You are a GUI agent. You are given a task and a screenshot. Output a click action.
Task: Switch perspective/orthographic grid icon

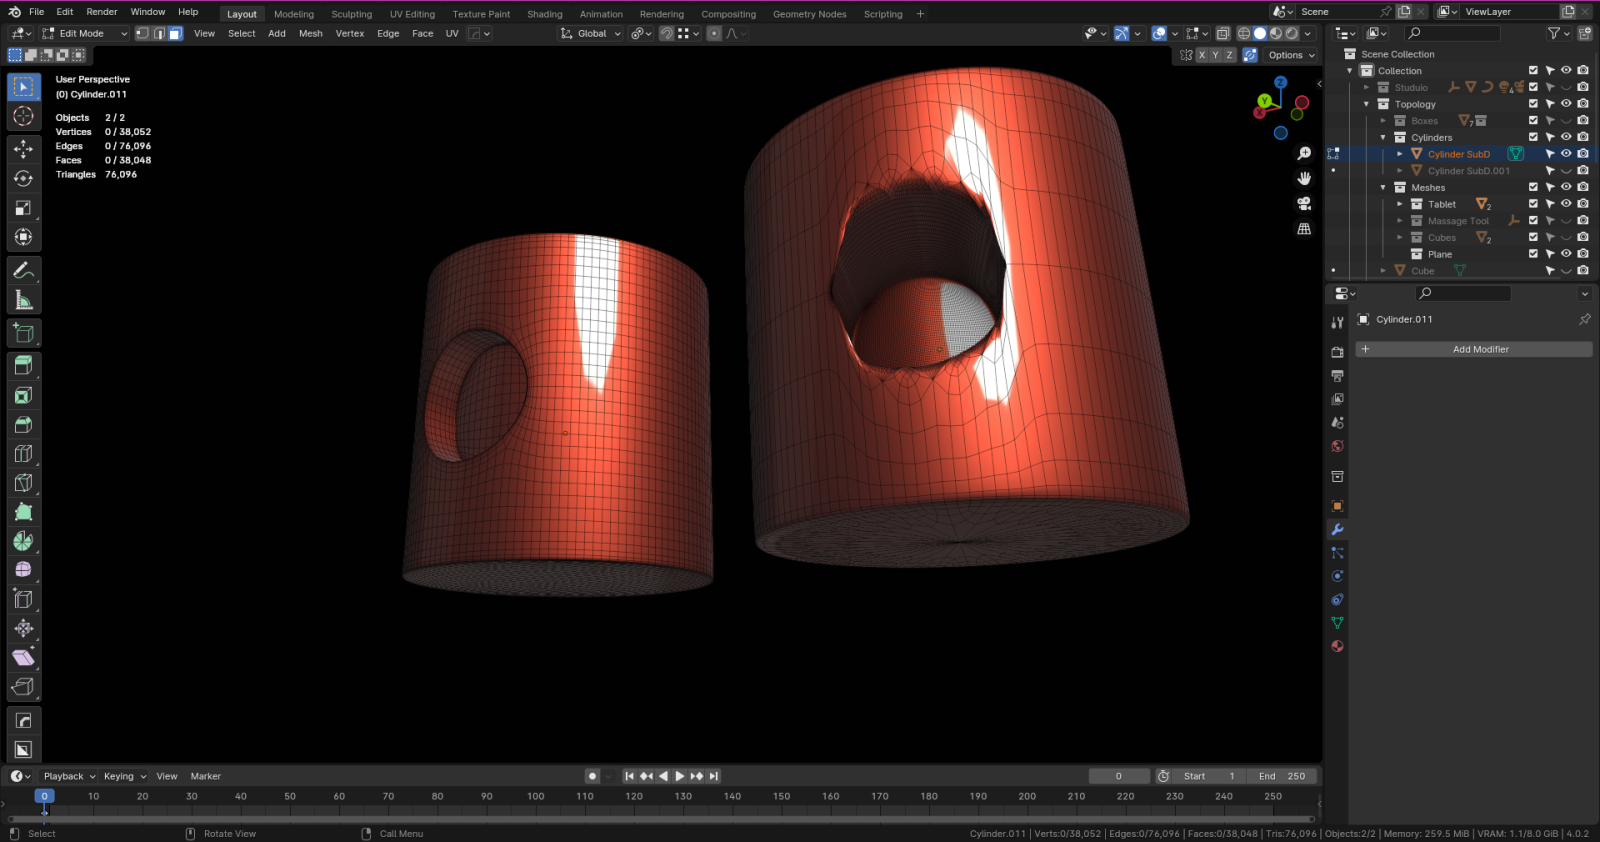(x=1304, y=229)
